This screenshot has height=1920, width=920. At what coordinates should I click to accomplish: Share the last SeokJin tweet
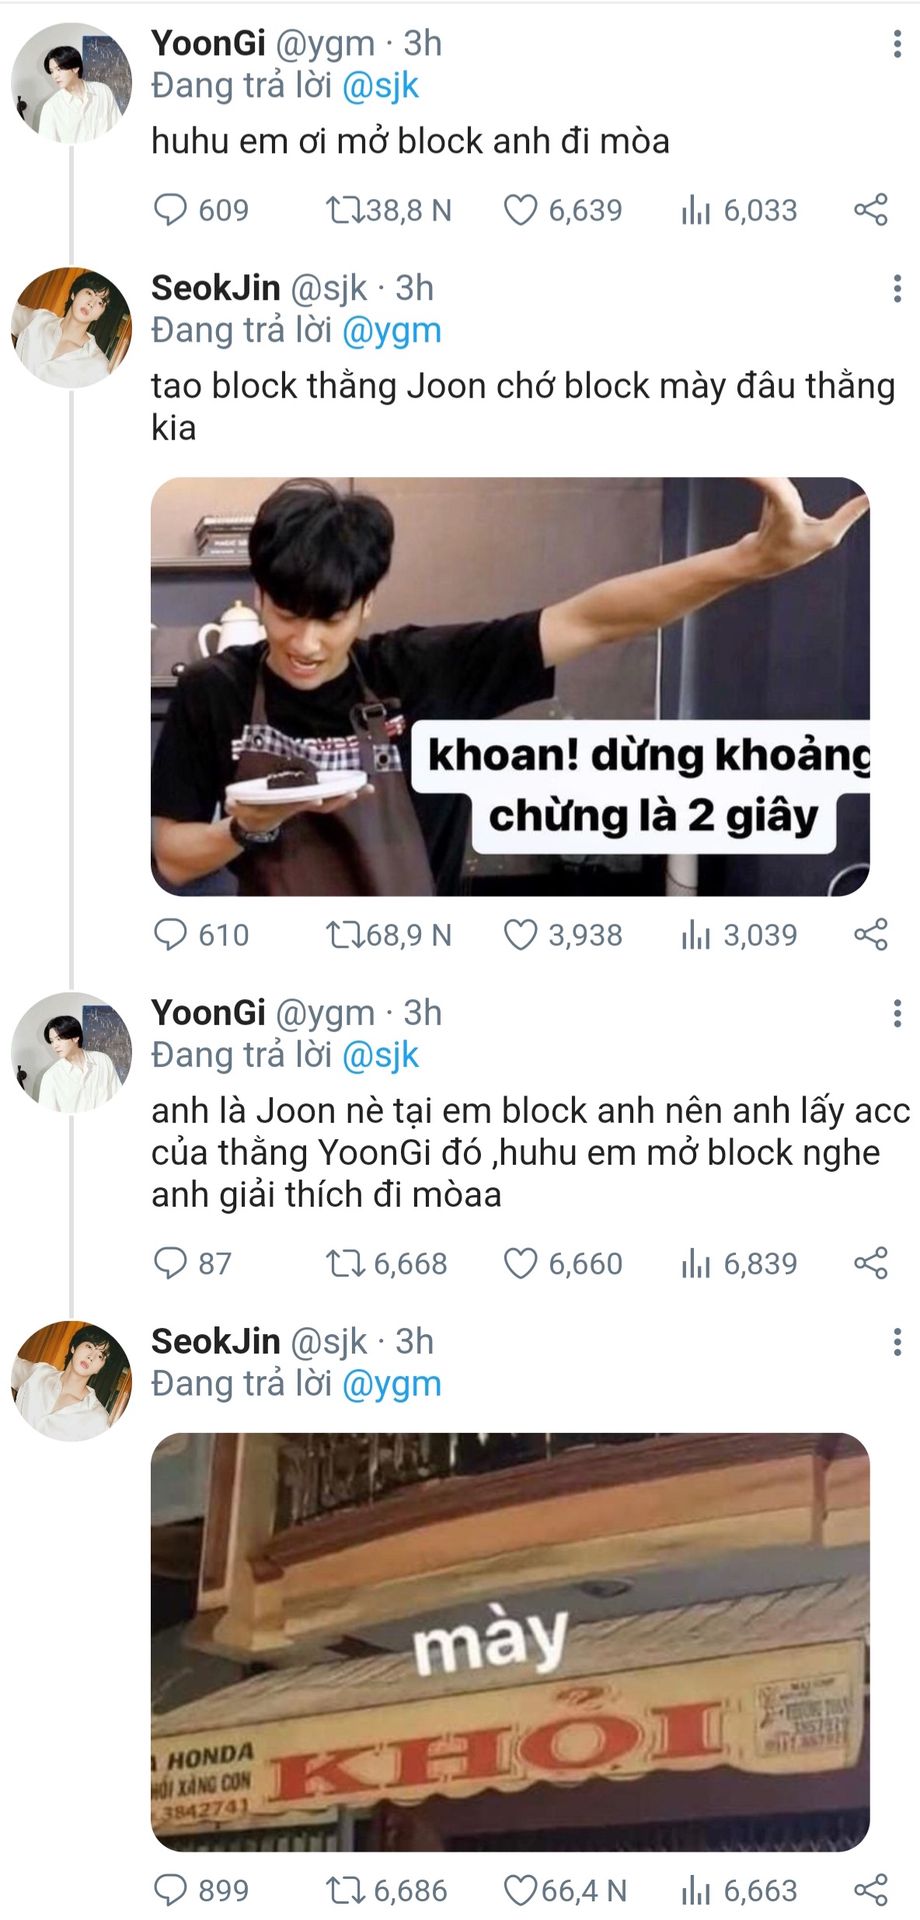pyautogui.click(x=871, y=1891)
